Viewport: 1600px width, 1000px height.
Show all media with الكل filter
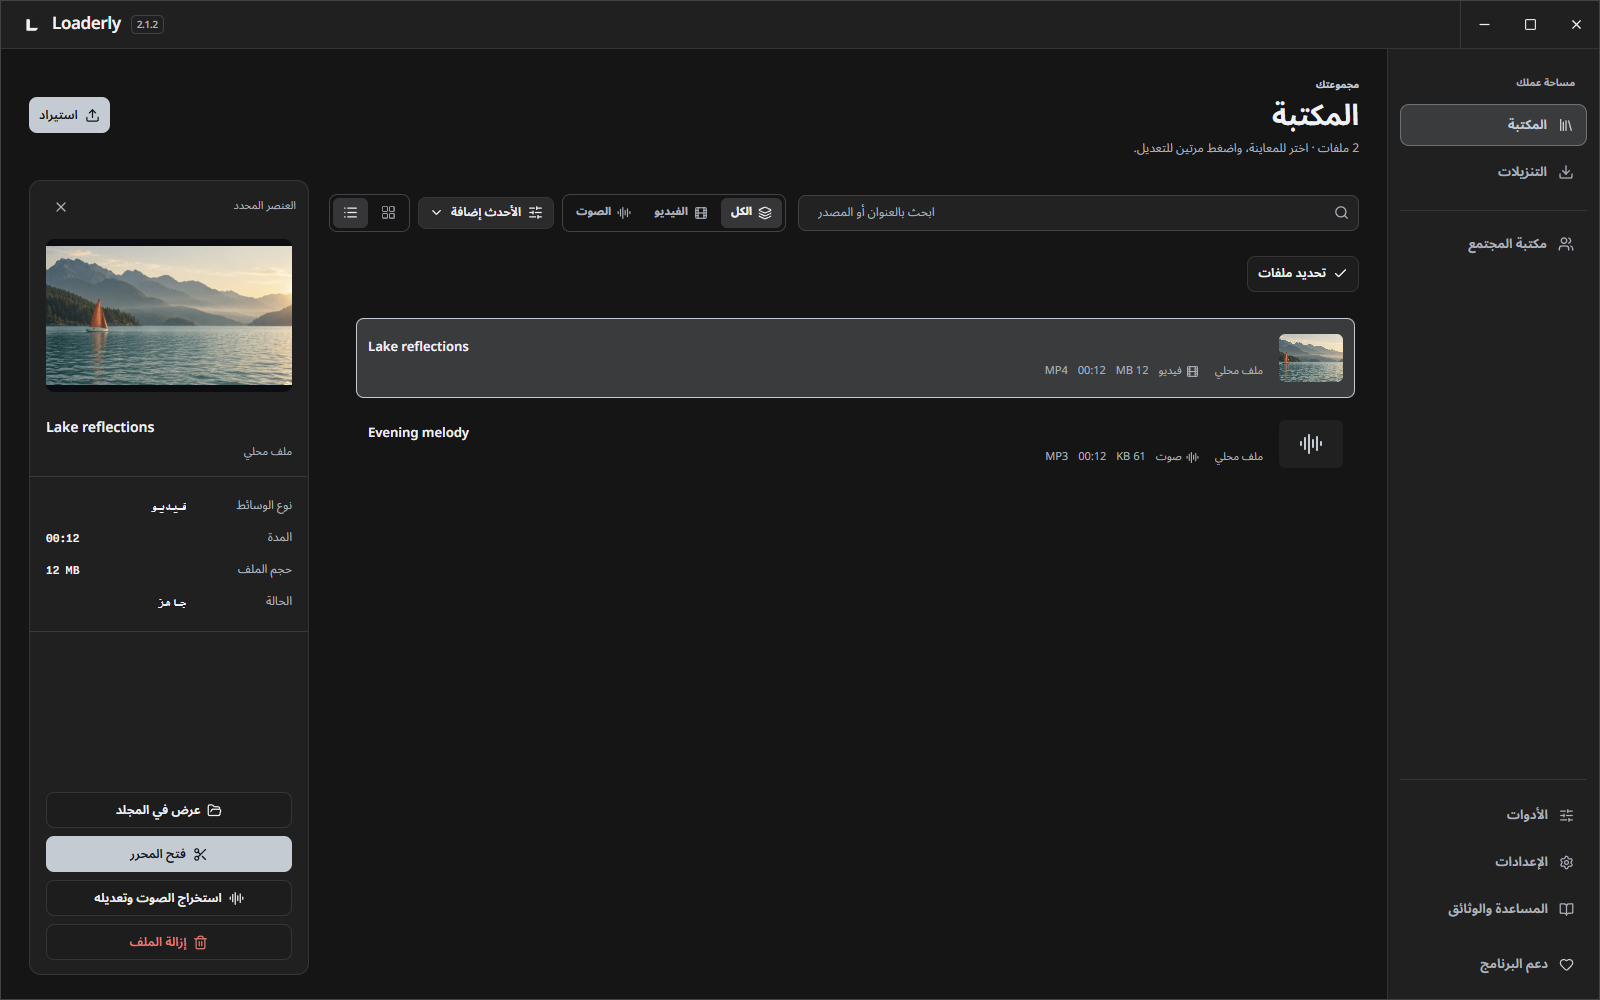click(751, 213)
